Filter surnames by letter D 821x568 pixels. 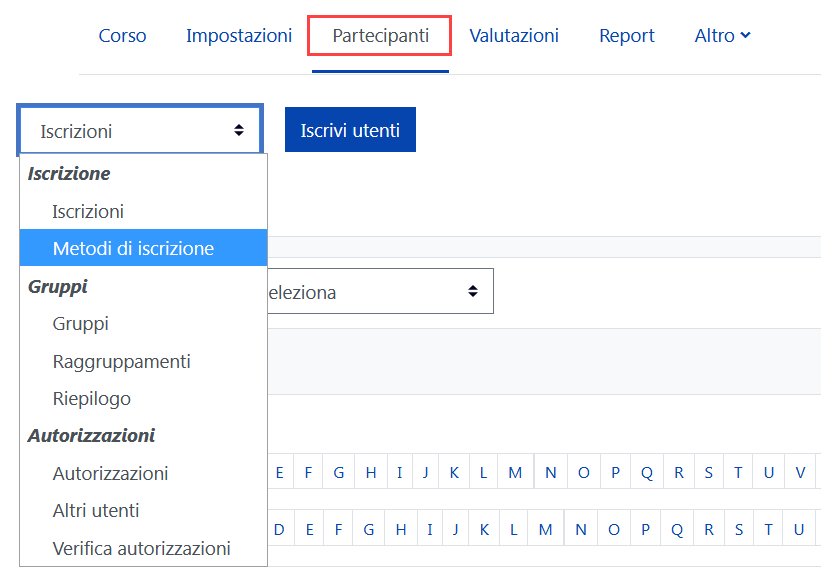click(x=279, y=529)
